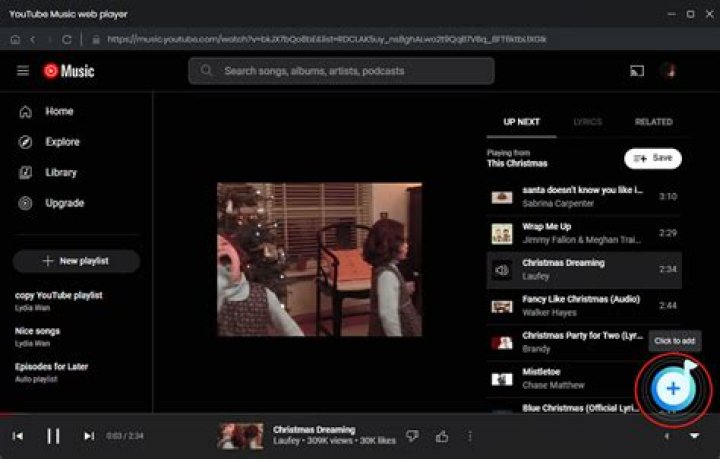Play Fancy Like Christmas (Audio)
This screenshot has height=459, width=720.
pyautogui.click(x=584, y=306)
